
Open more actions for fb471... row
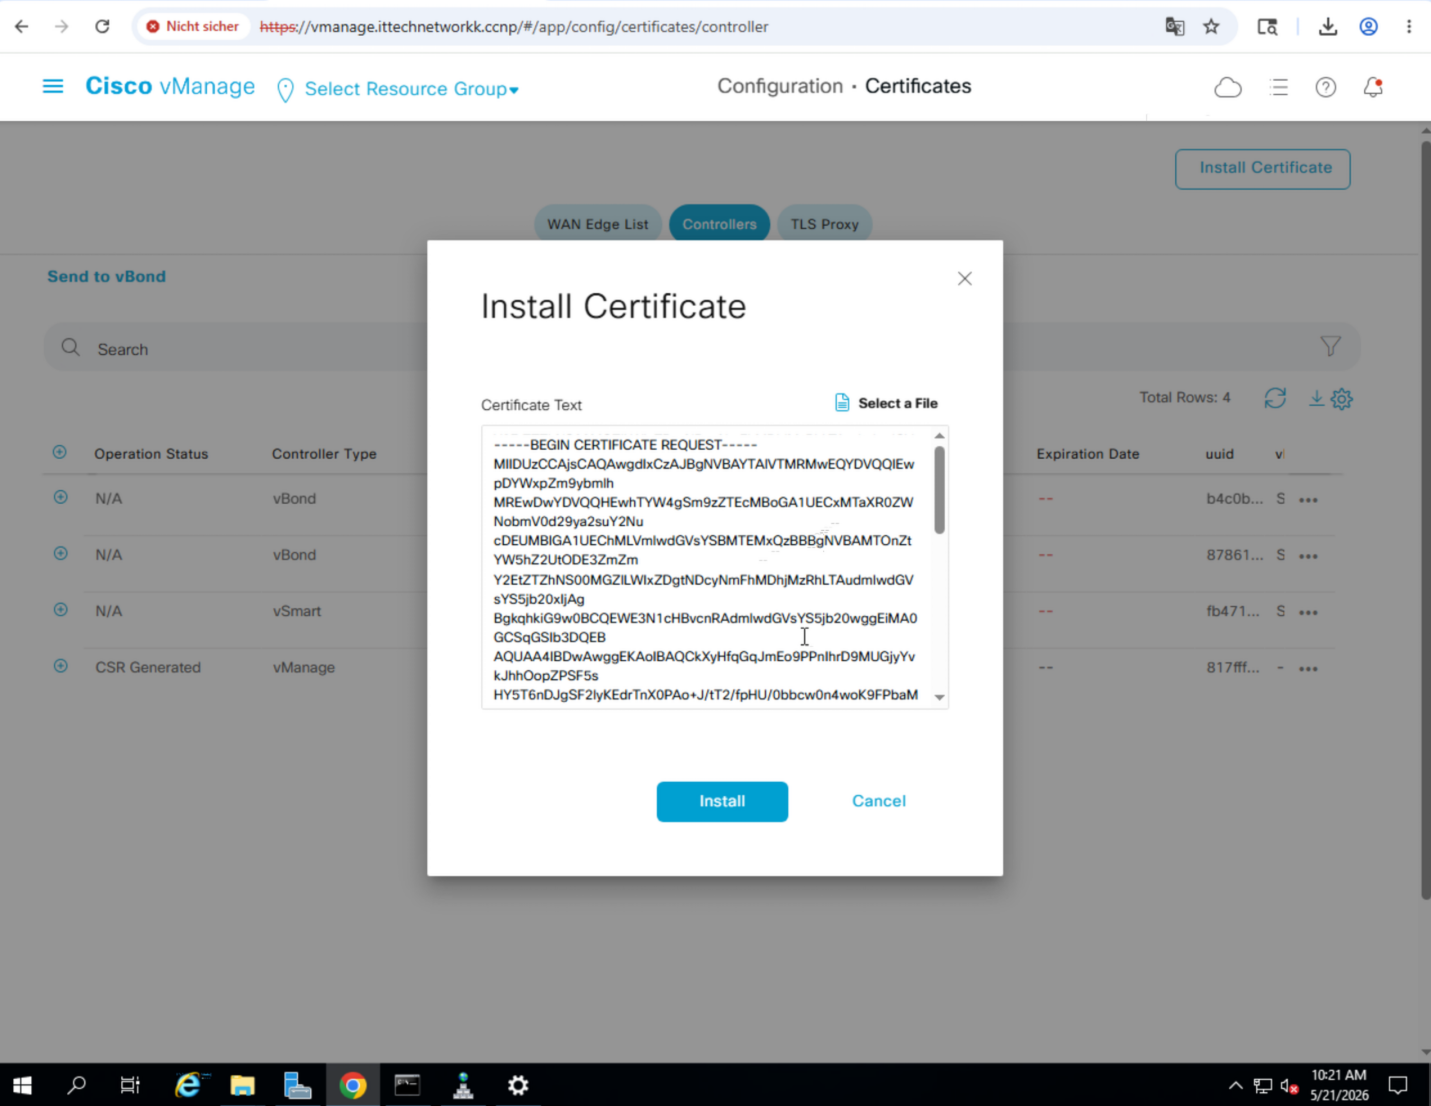[x=1308, y=612]
